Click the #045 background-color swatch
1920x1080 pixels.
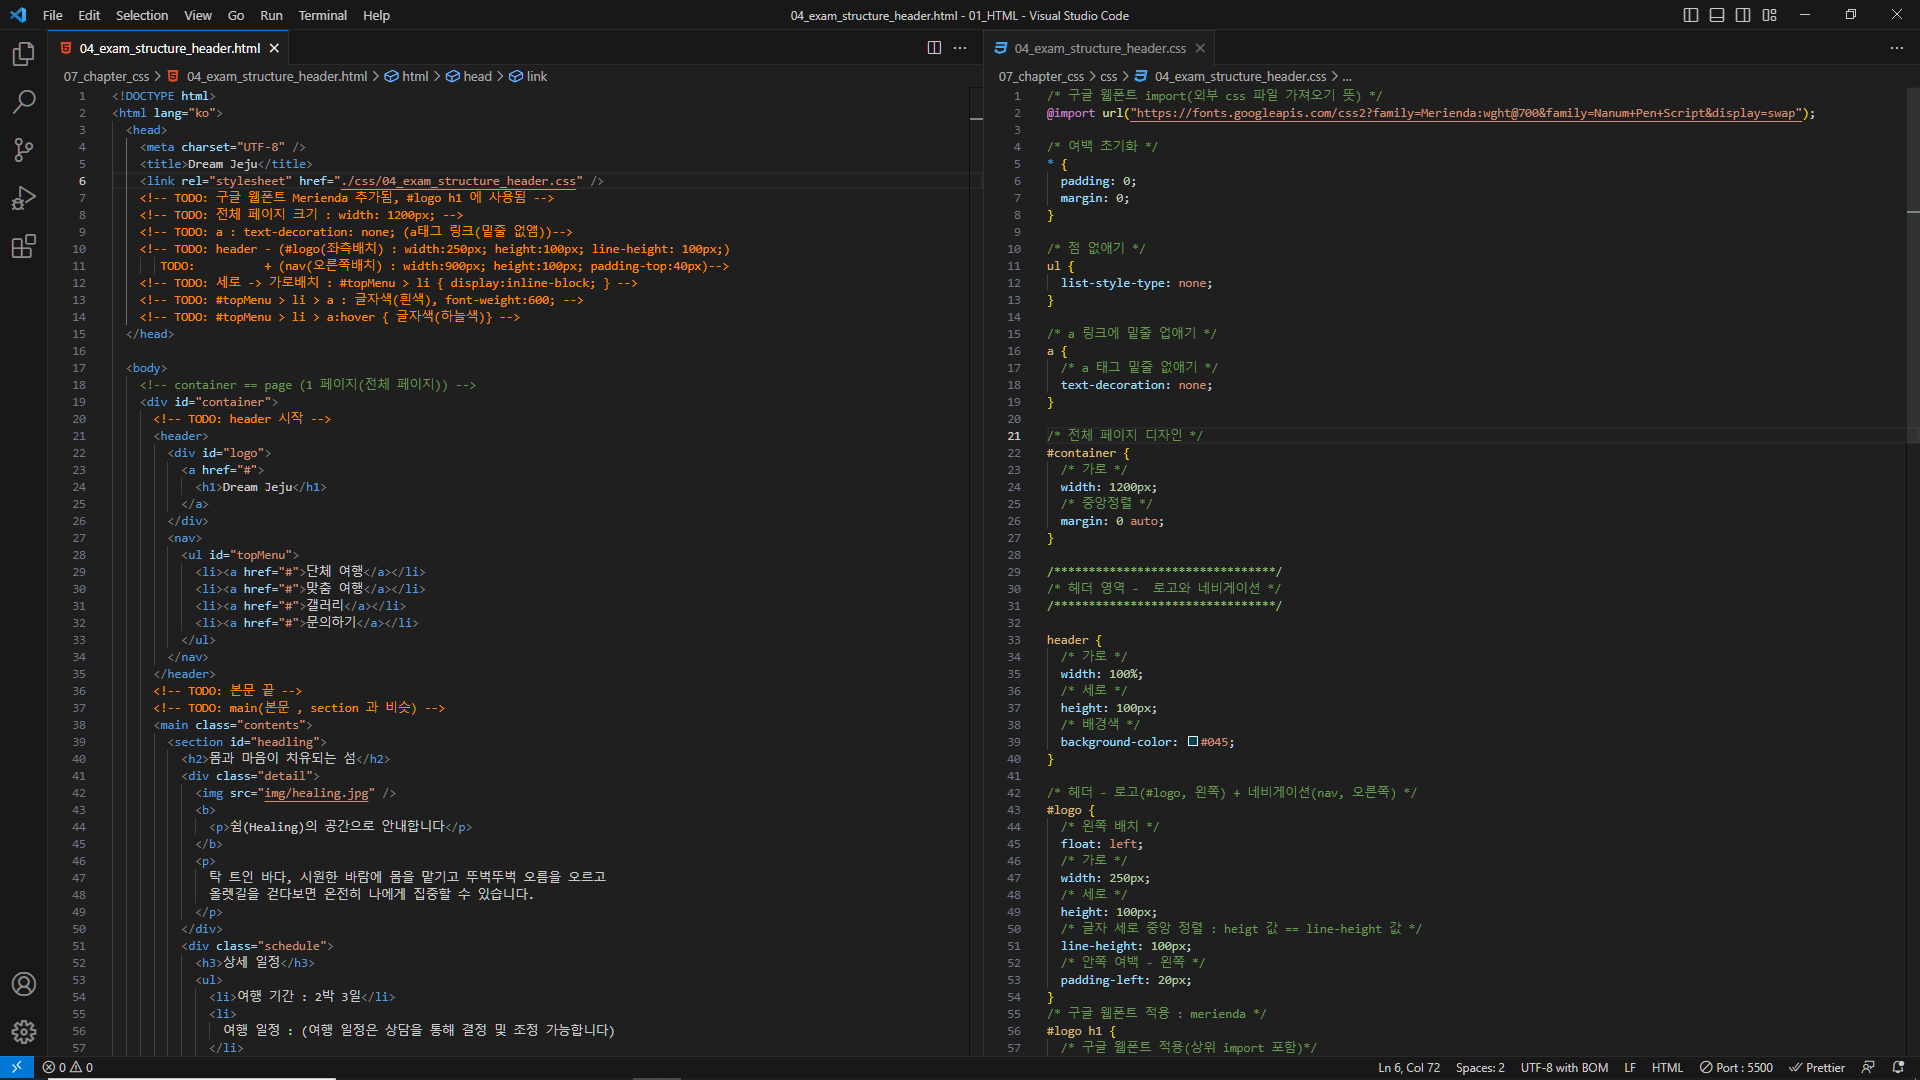tap(1193, 742)
